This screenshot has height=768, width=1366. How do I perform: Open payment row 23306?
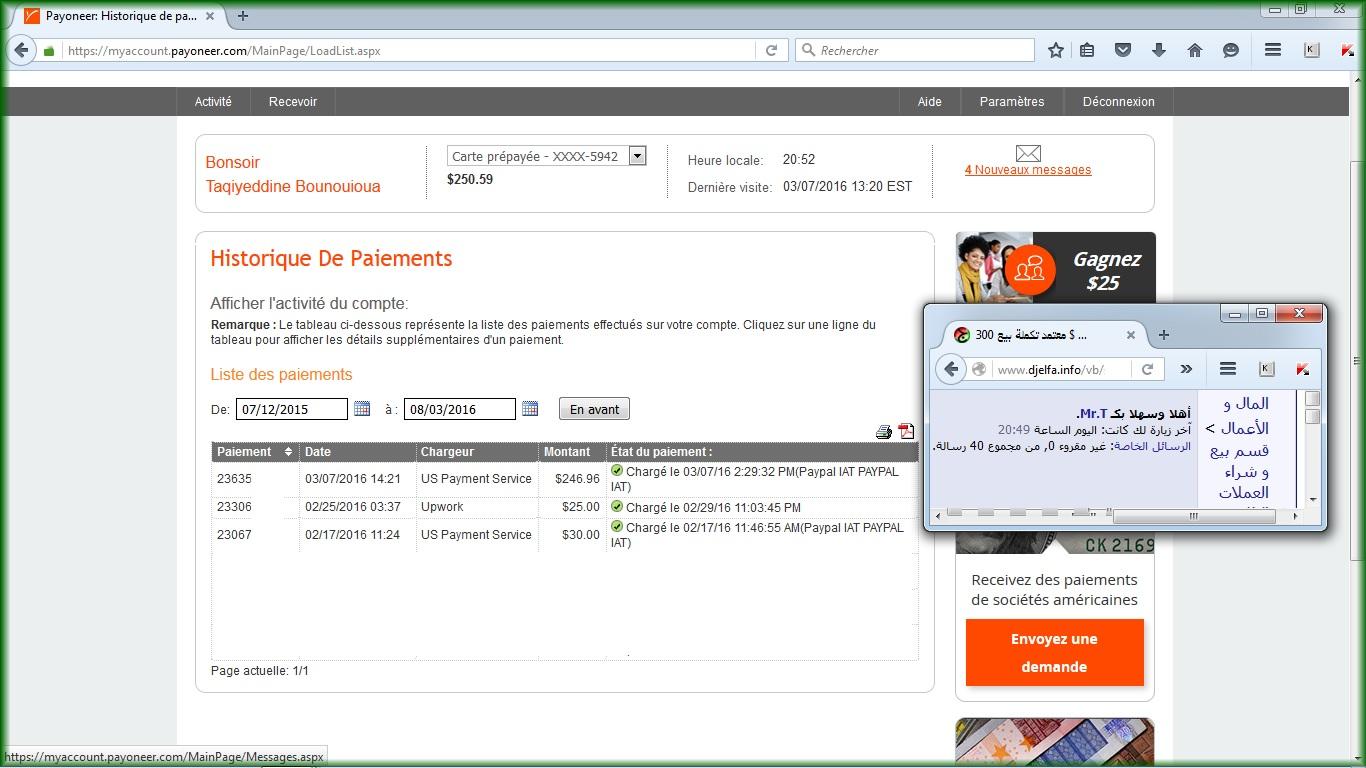564,507
